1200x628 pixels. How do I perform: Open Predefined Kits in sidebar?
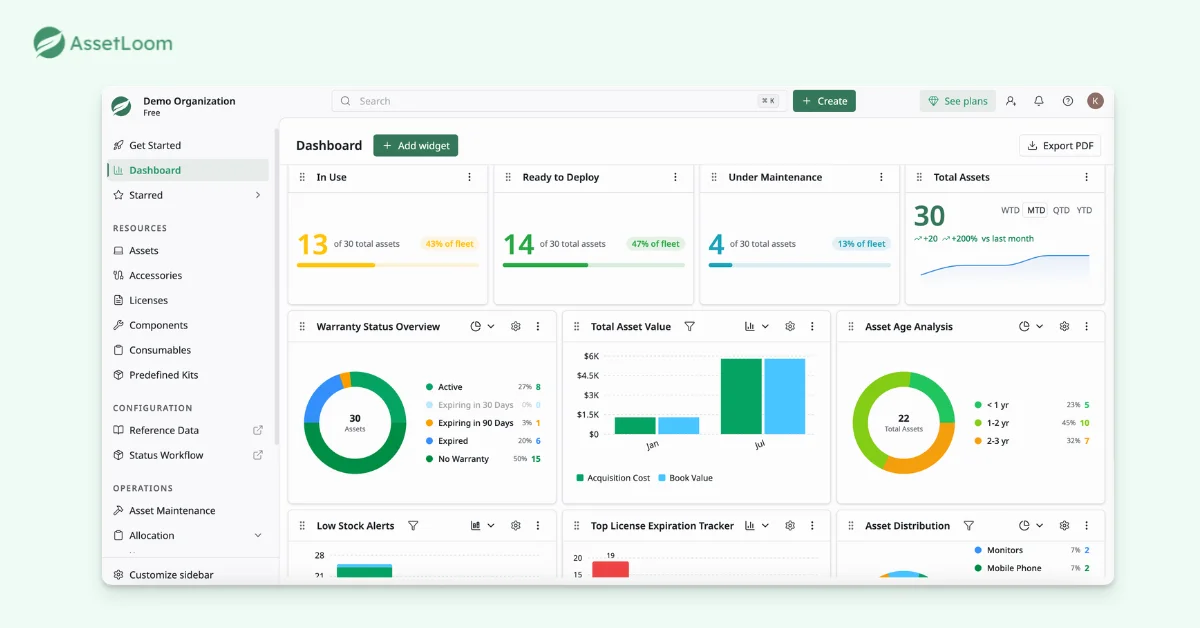(x=188, y=375)
